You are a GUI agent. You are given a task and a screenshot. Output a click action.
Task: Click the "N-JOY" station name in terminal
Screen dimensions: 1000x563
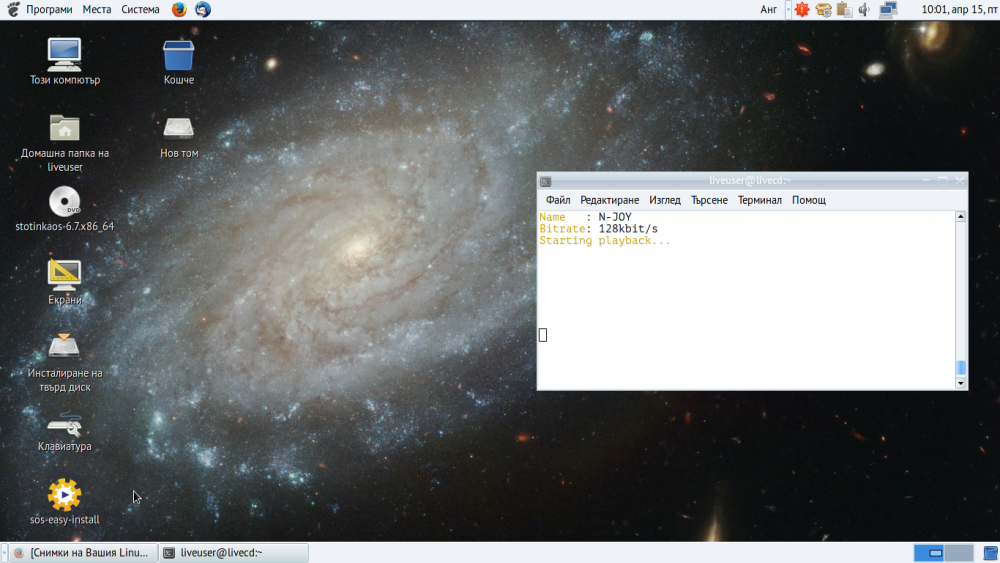[x=615, y=217]
